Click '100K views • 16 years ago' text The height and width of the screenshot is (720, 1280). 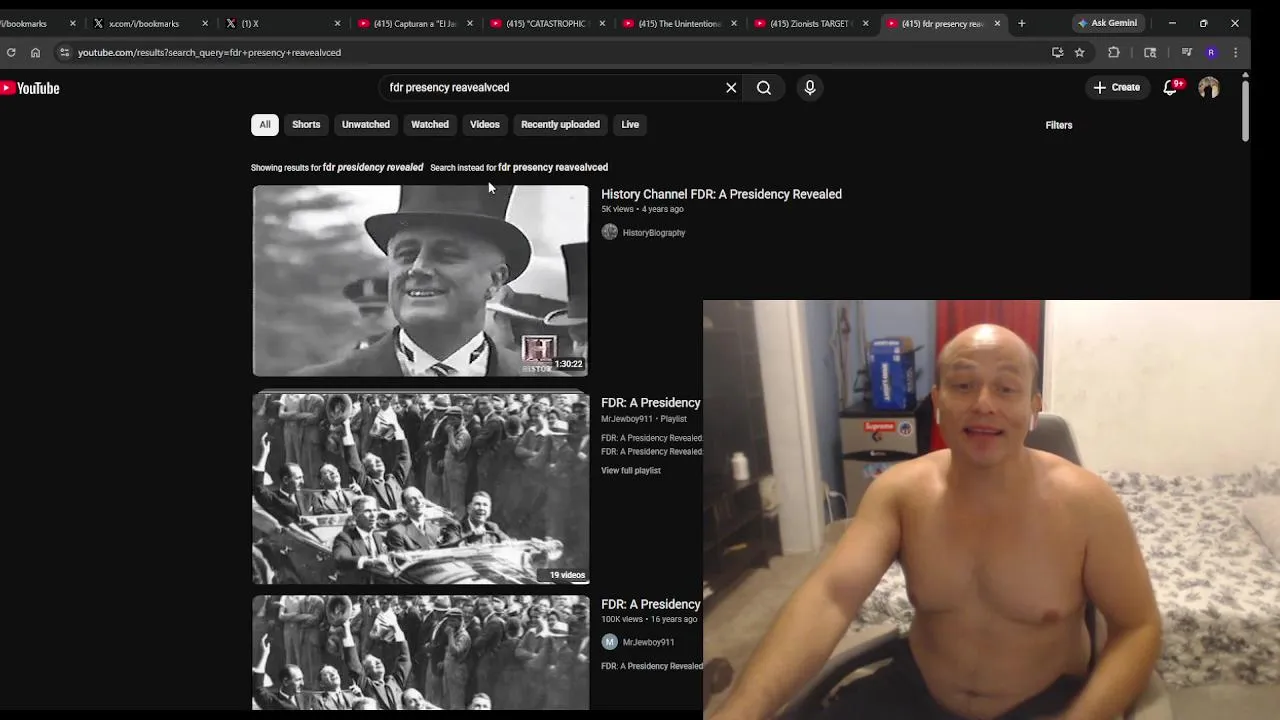[x=649, y=619]
